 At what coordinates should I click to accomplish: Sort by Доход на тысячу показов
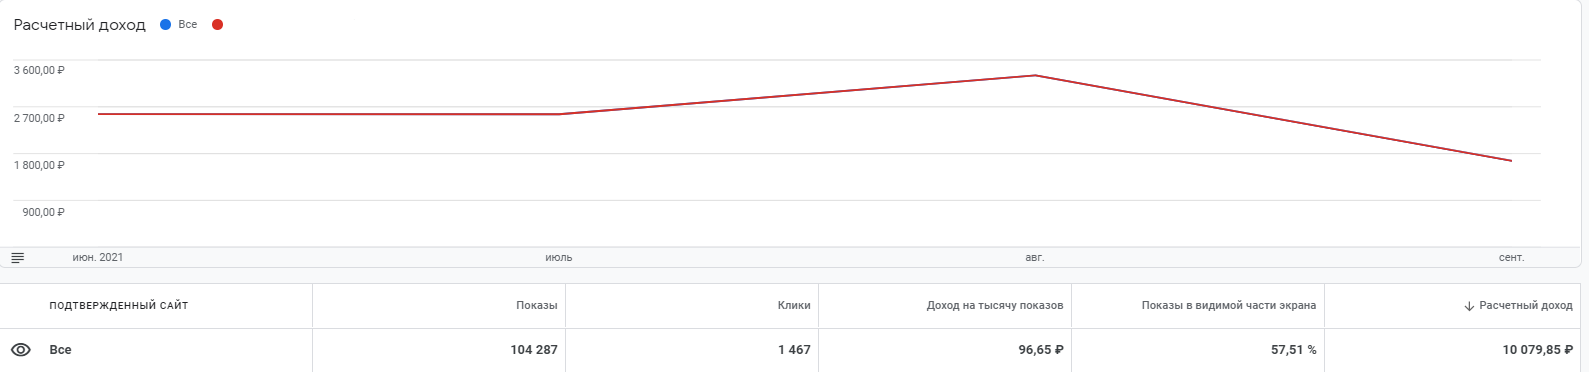995,306
